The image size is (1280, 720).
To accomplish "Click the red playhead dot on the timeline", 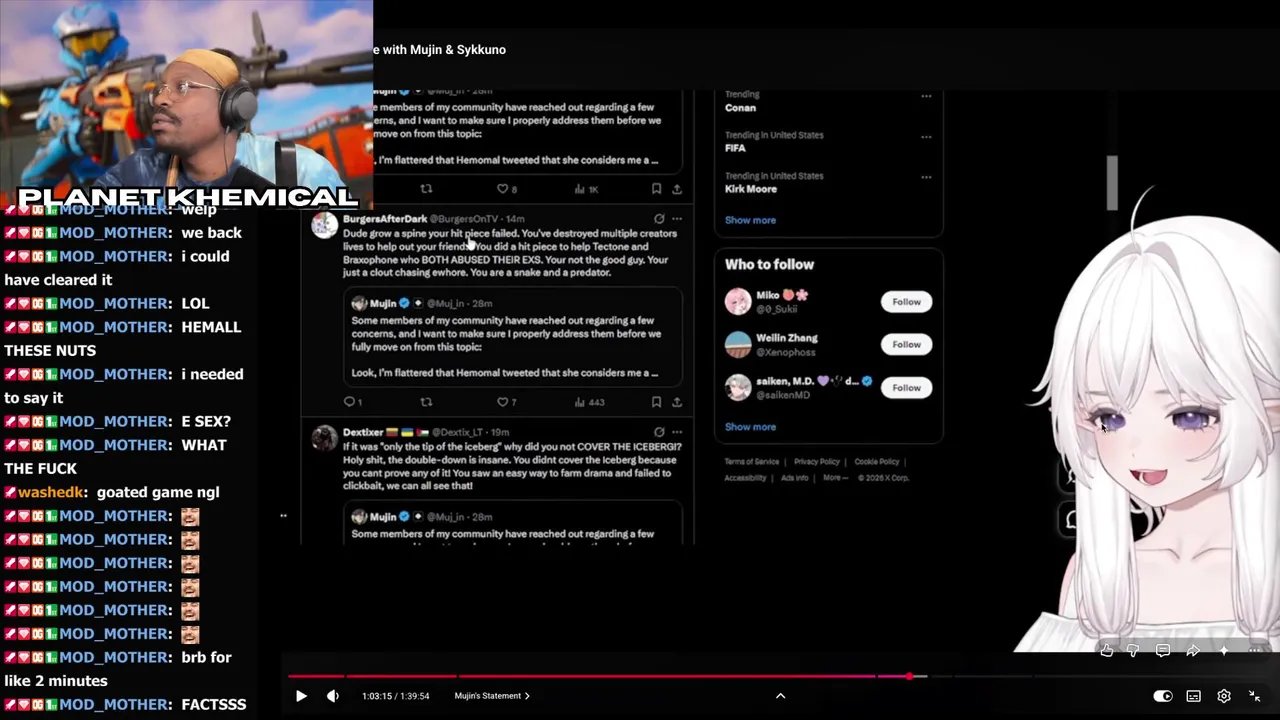I will 909,677.
